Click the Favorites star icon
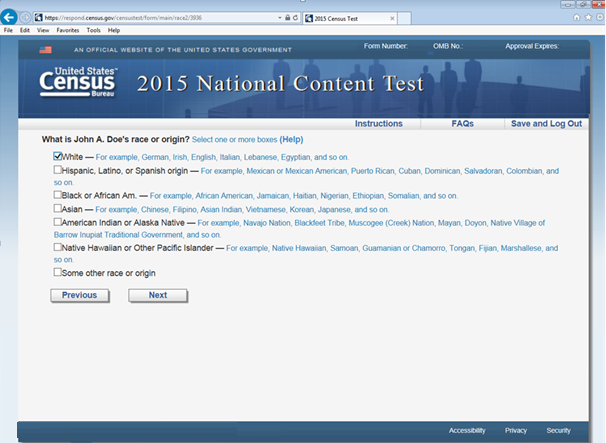606x443 pixels. tap(588, 17)
